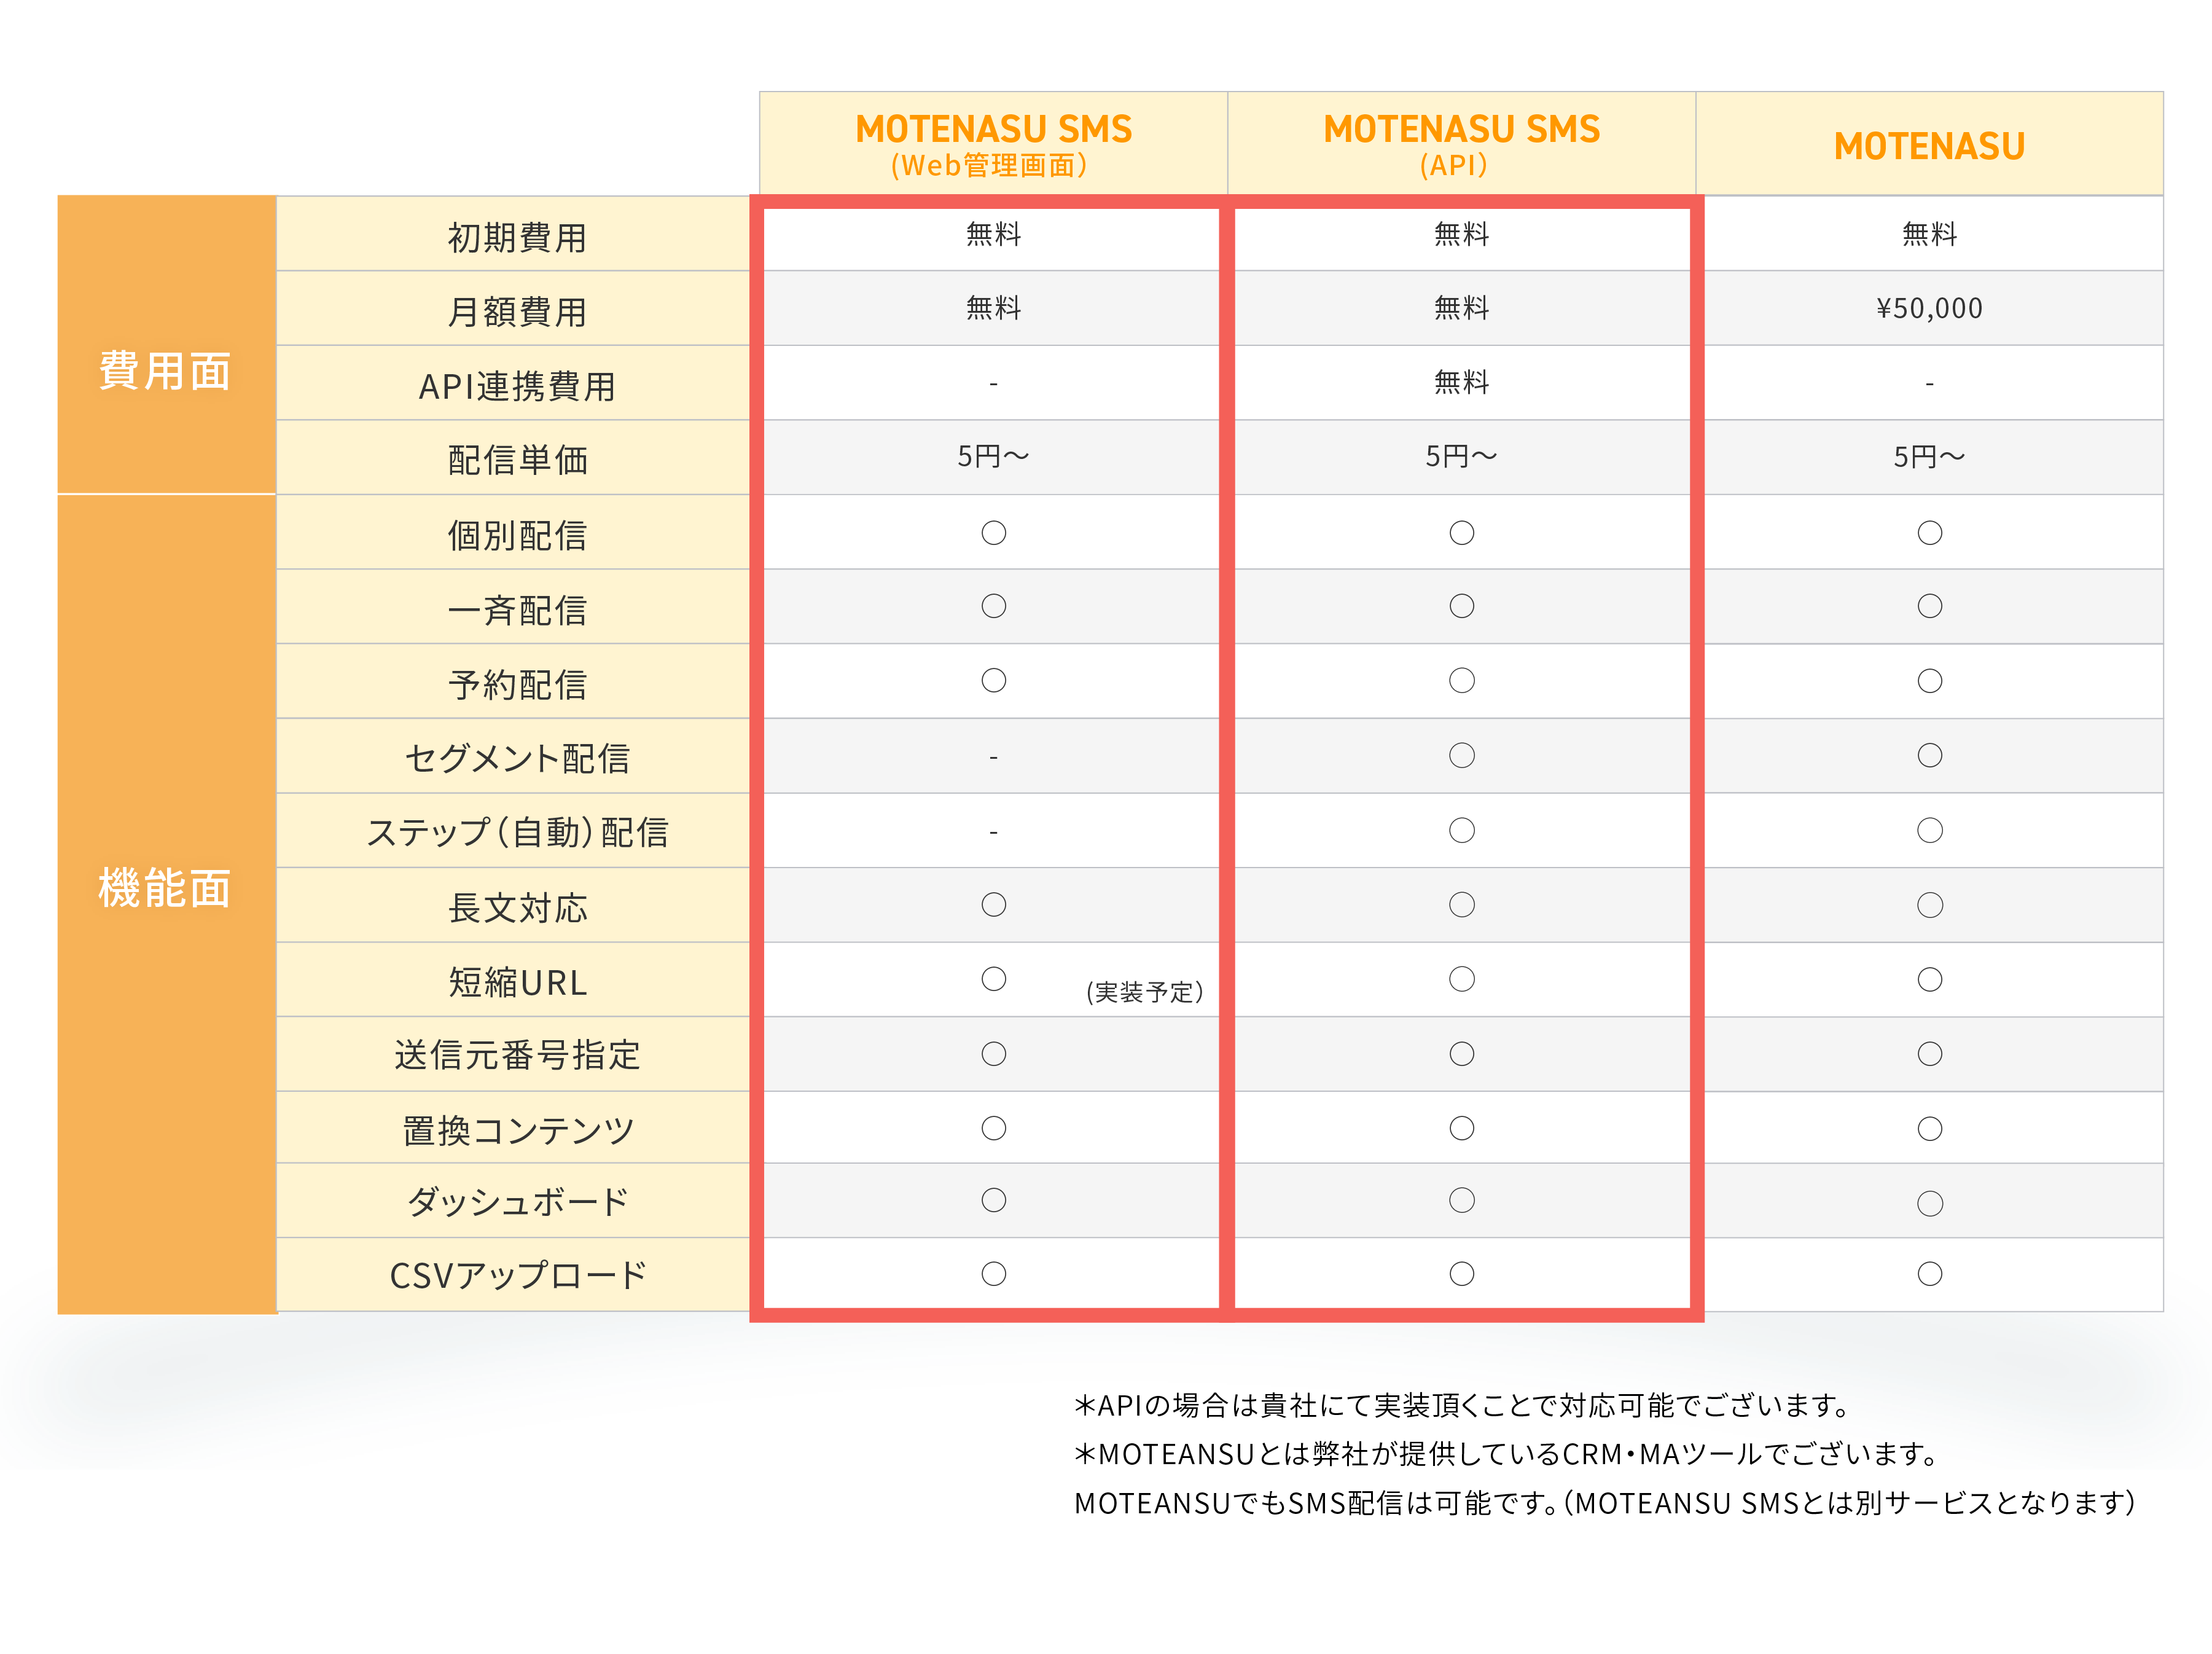This screenshot has width=2212, height=1654.
Task: Click the circle for ステップ(自動)配信 under MOTENASU
Action: 1929,830
